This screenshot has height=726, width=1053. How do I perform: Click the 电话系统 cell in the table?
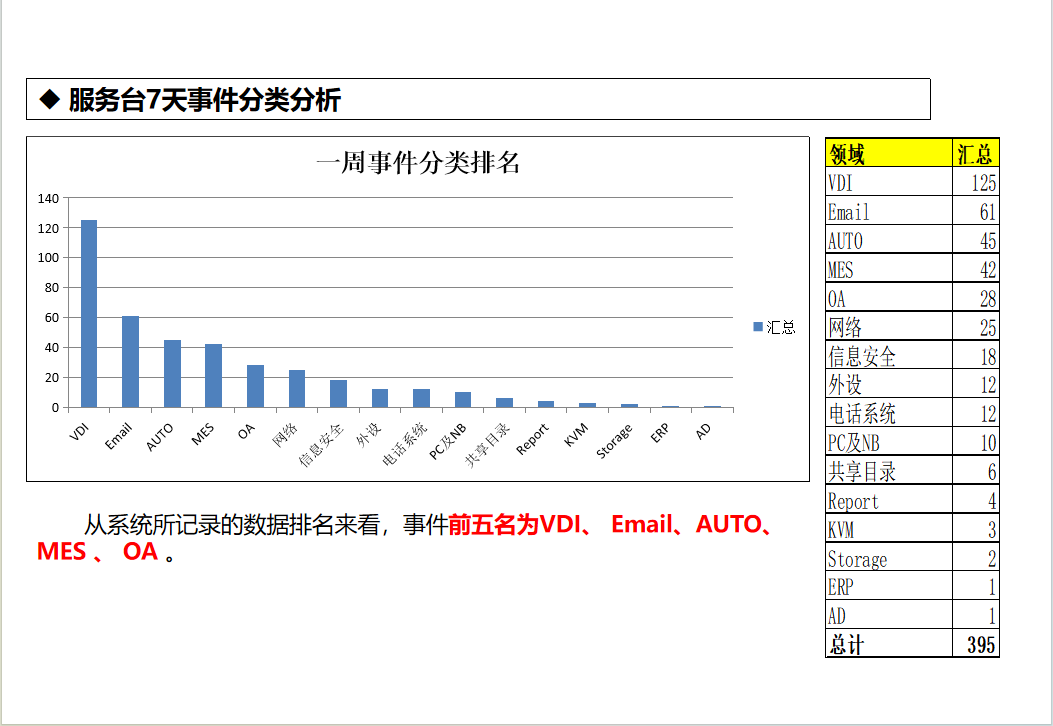coord(887,414)
